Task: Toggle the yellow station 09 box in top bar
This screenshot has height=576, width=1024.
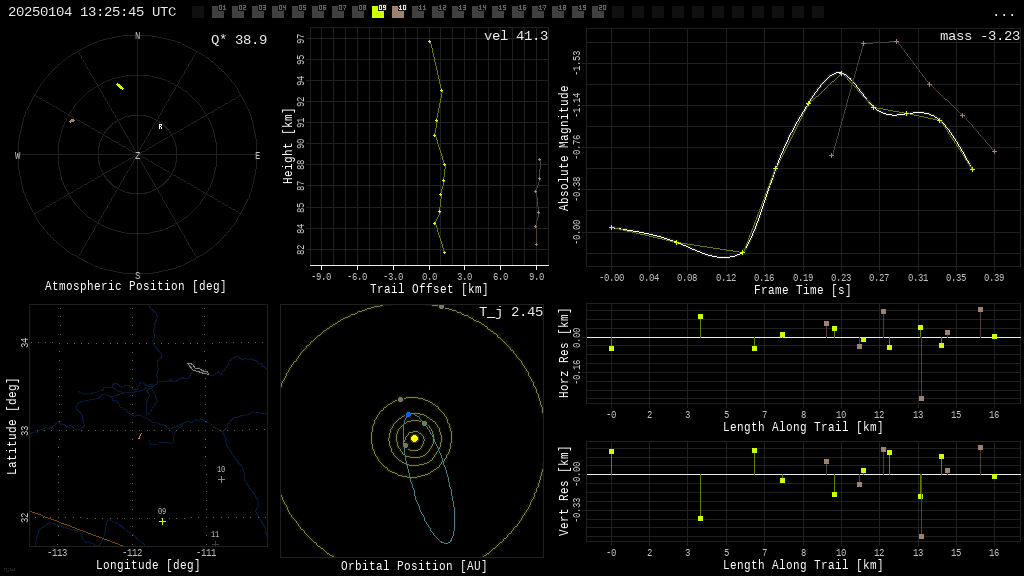Action: [x=378, y=12]
